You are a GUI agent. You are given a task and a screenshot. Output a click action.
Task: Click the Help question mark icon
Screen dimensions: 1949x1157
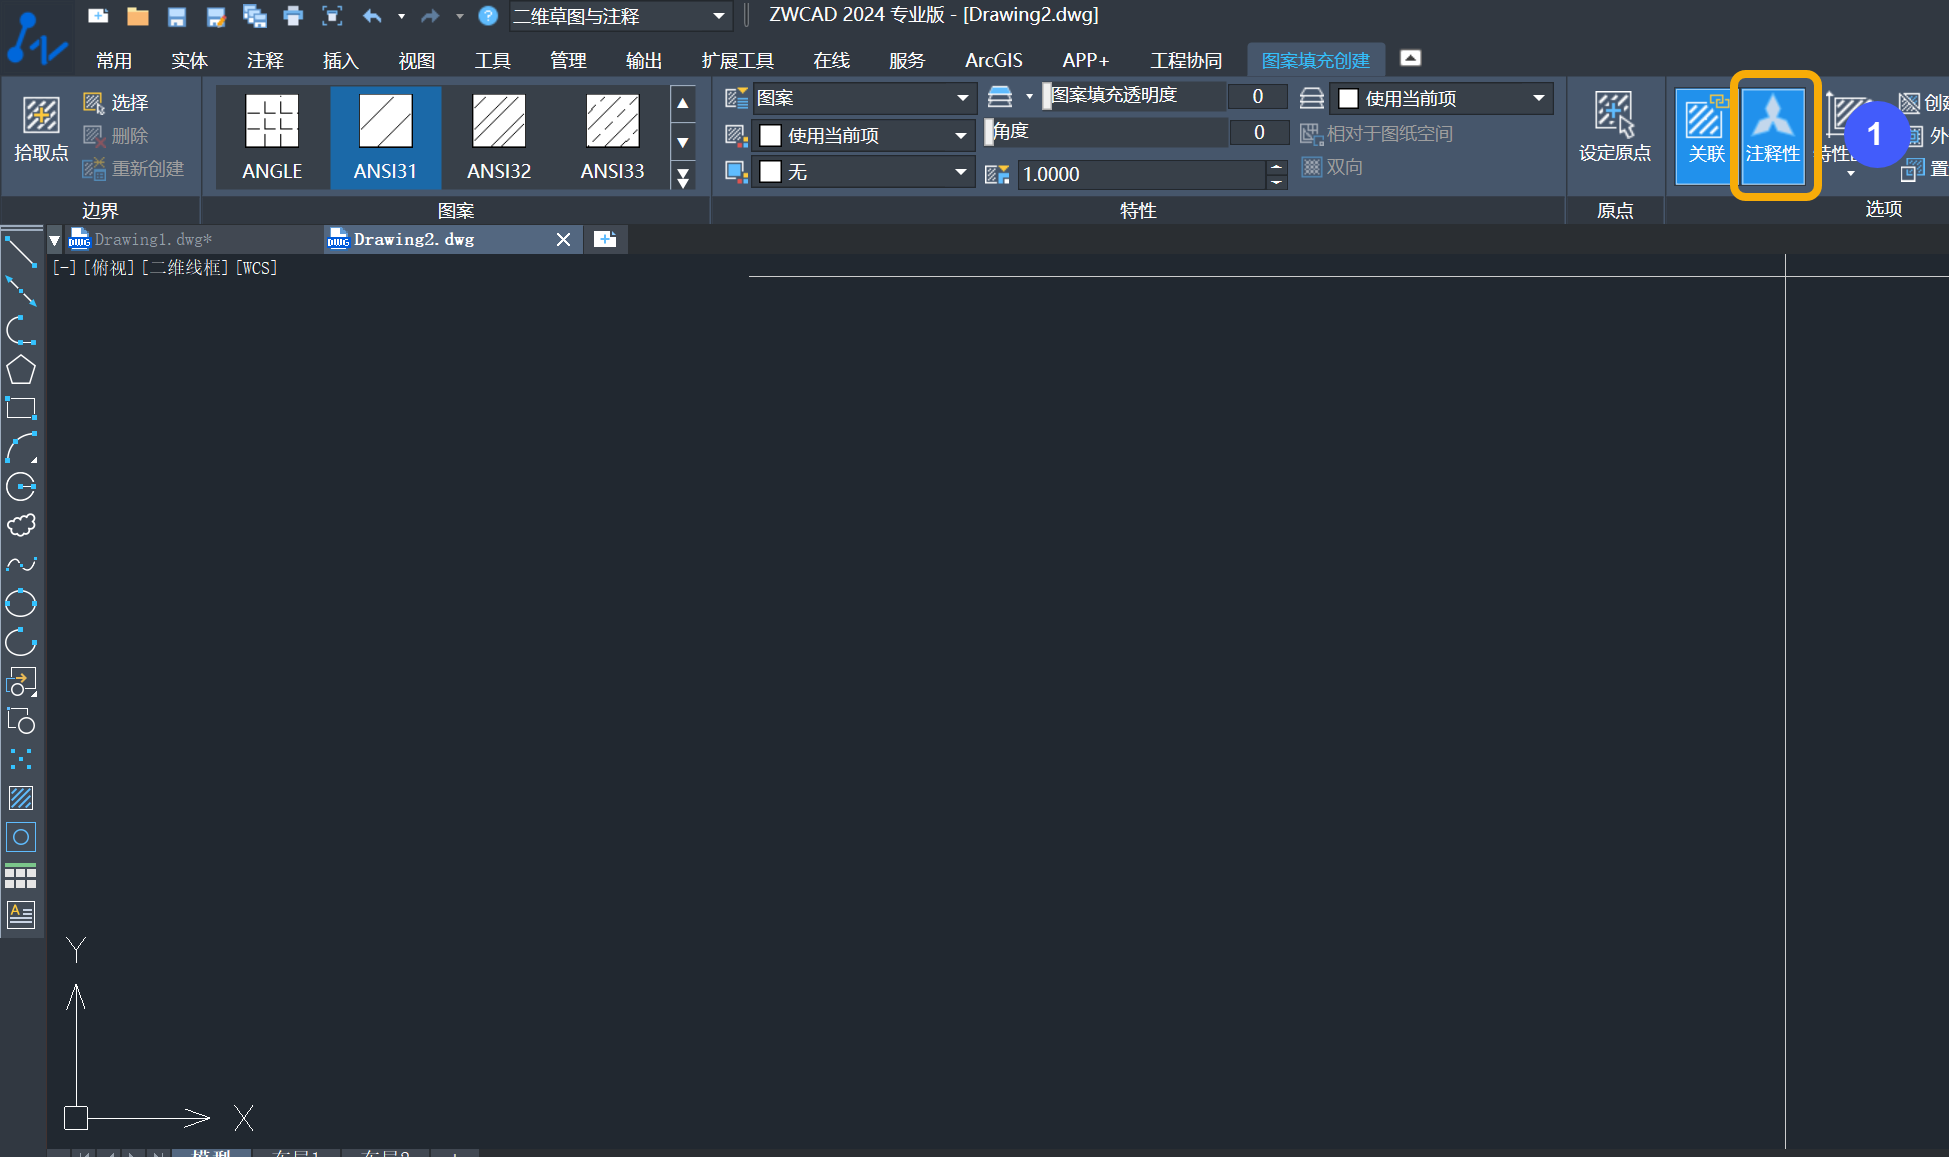tap(488, 16)
